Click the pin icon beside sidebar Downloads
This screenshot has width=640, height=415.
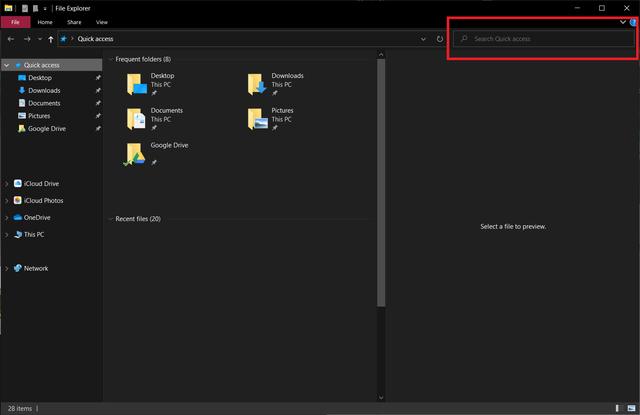(98, 91)
